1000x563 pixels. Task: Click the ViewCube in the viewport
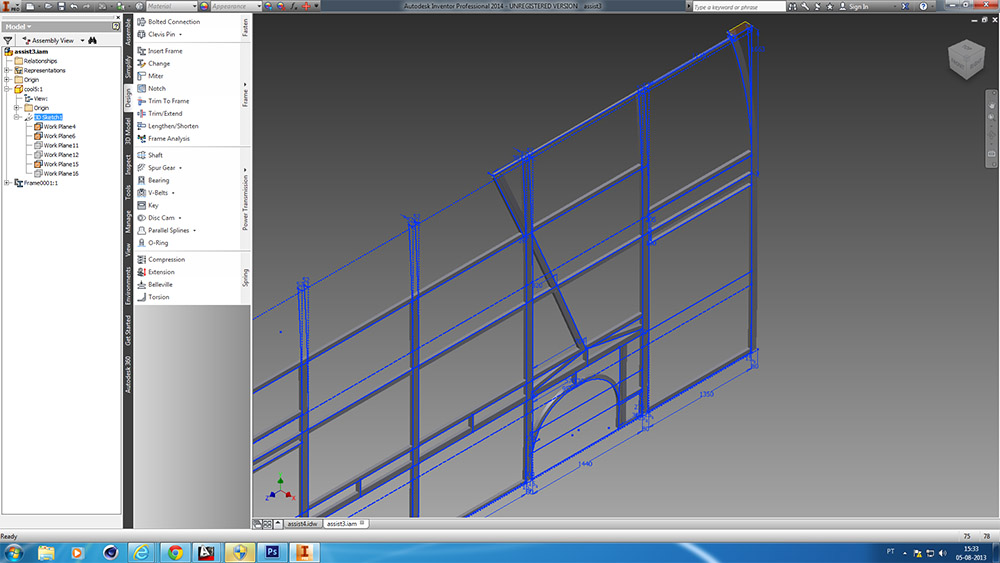coord(966,60)
